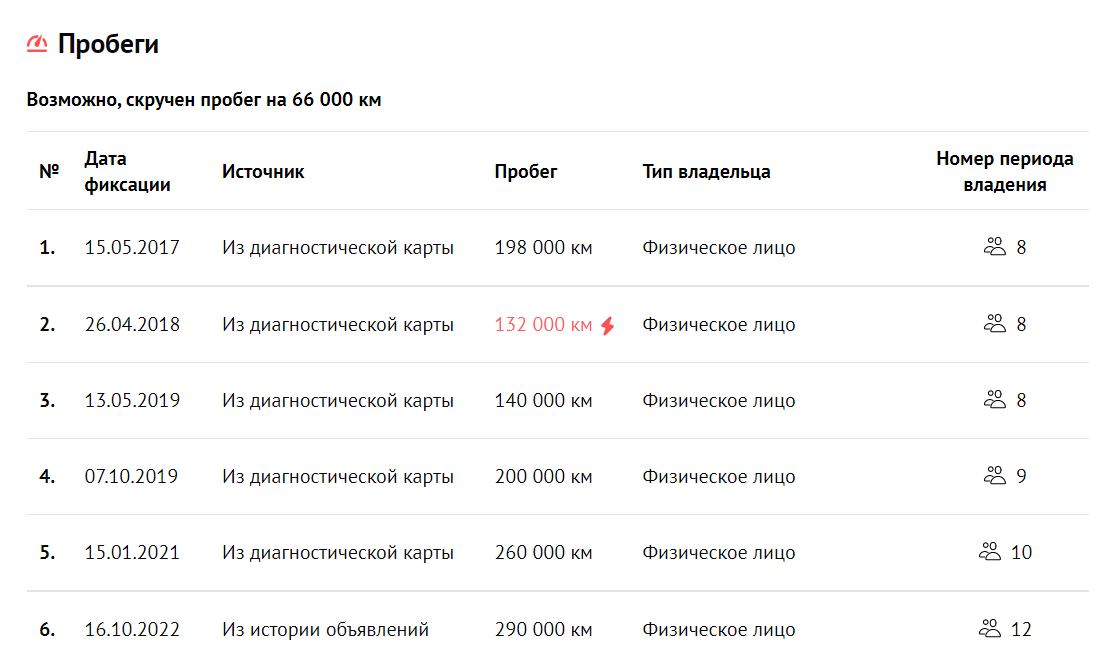Select Физическое лицо in row 4
Screen dimensions: 1116x658
(719, 476)
